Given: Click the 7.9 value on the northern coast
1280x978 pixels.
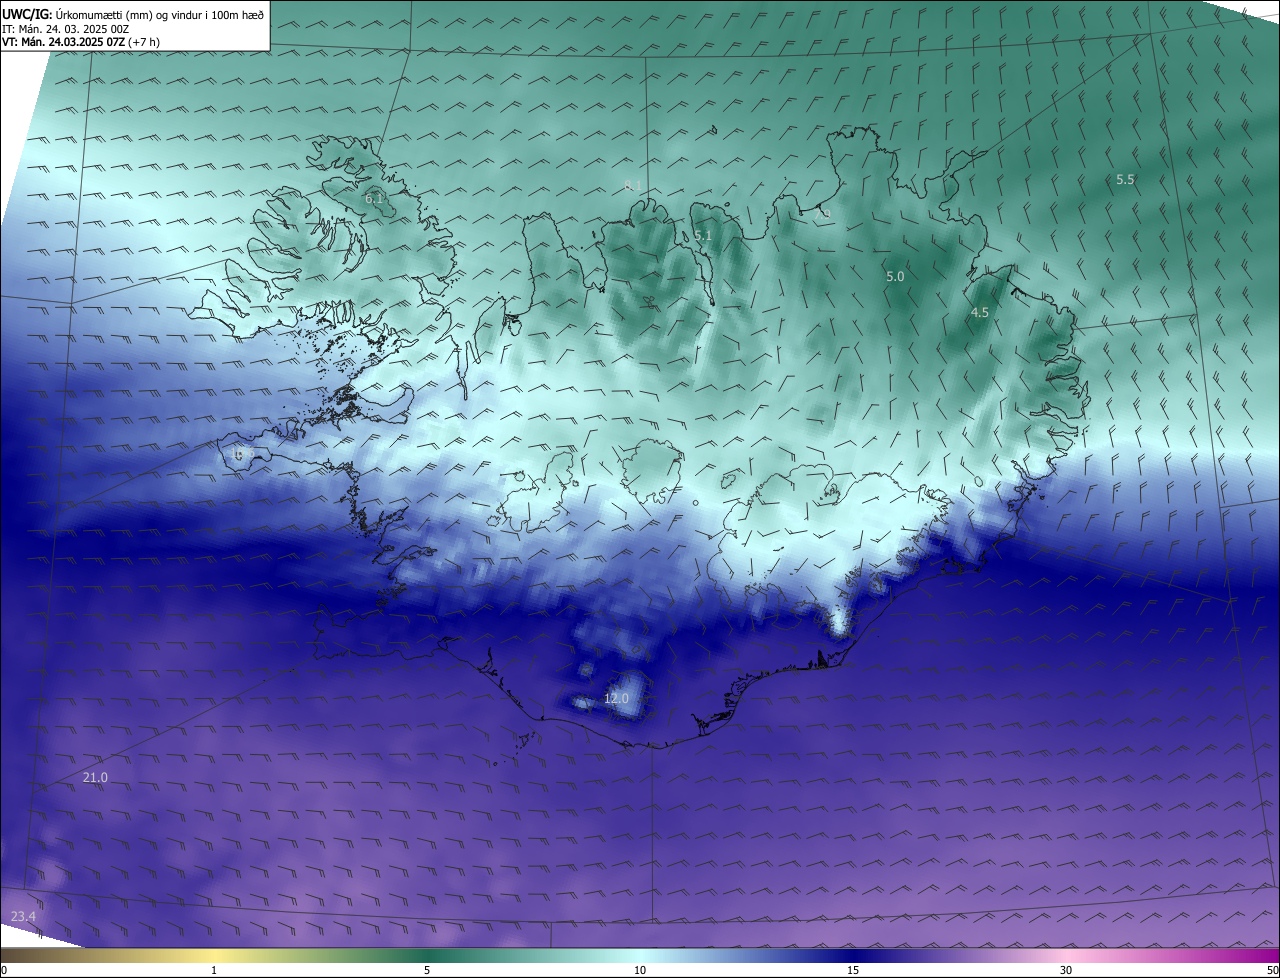Looking at the screenshot, I should coord(822,213).
